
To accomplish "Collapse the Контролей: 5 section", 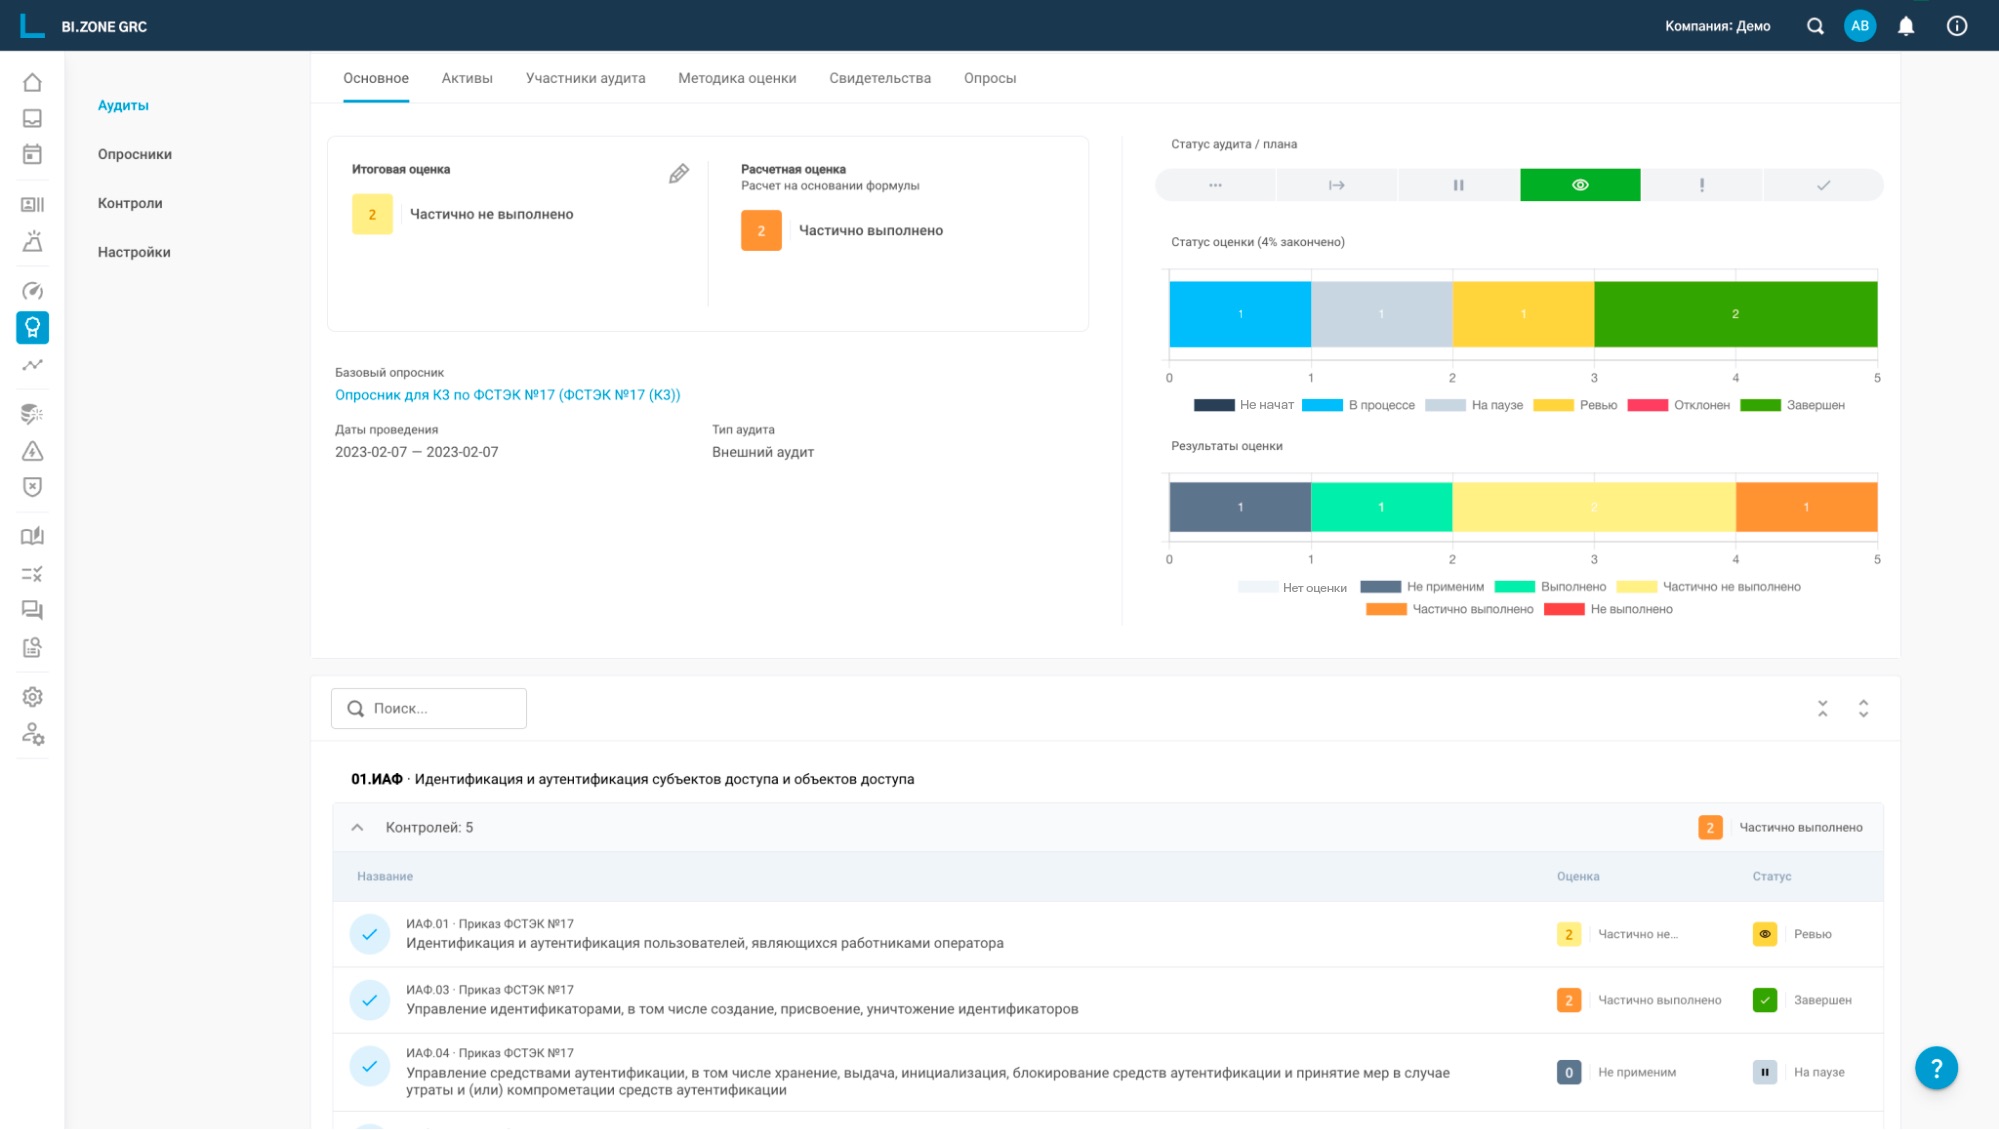I will tap(357, 828).
